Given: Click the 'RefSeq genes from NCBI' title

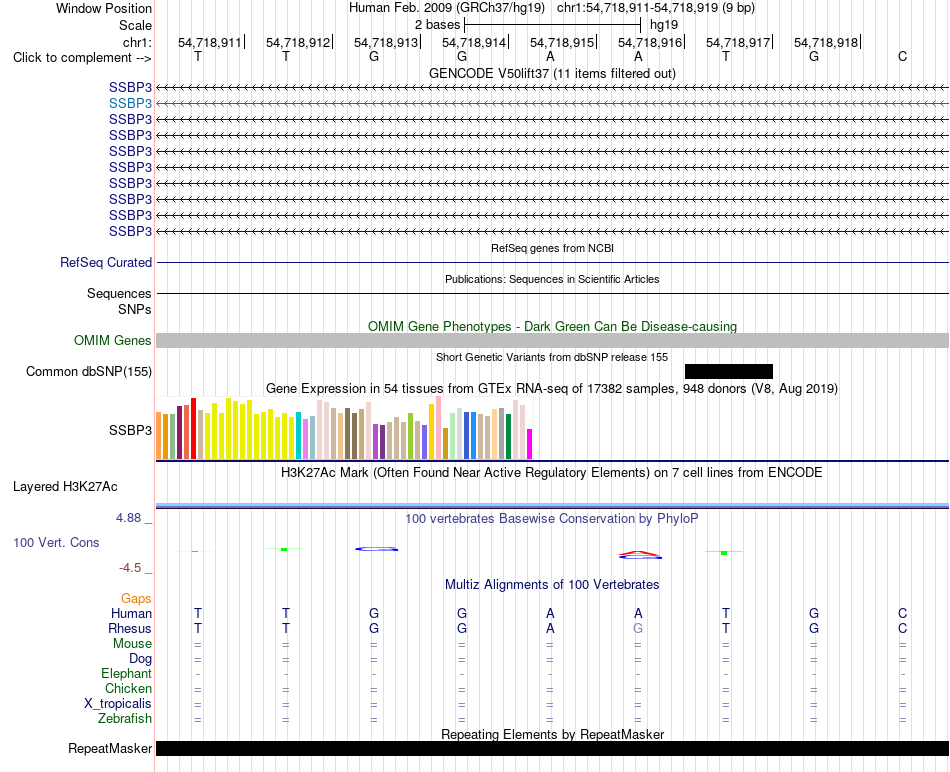Looking at the screenshot, I should pos(552,248).
